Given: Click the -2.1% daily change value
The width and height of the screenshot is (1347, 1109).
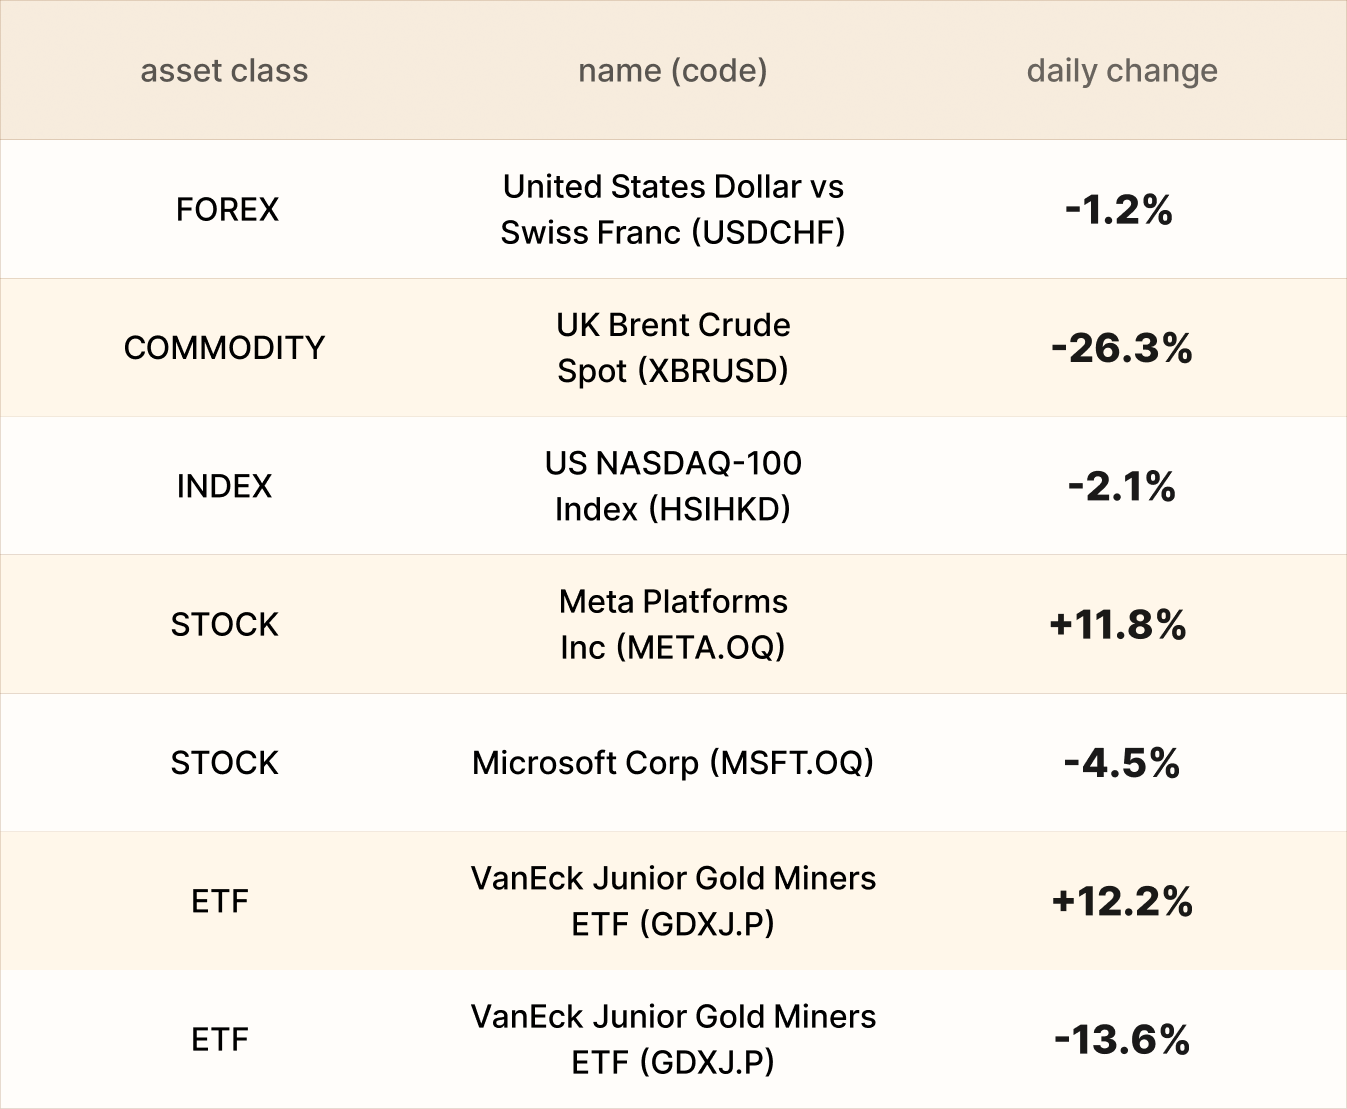Looking at the screenshot, I should (1121, 486).
